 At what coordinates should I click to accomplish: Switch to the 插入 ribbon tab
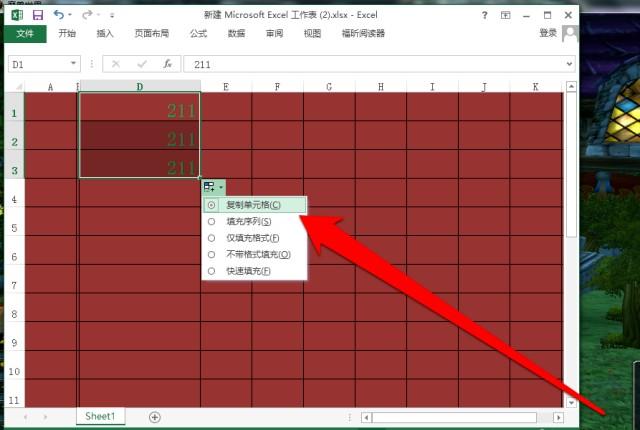tap(105, 33)
